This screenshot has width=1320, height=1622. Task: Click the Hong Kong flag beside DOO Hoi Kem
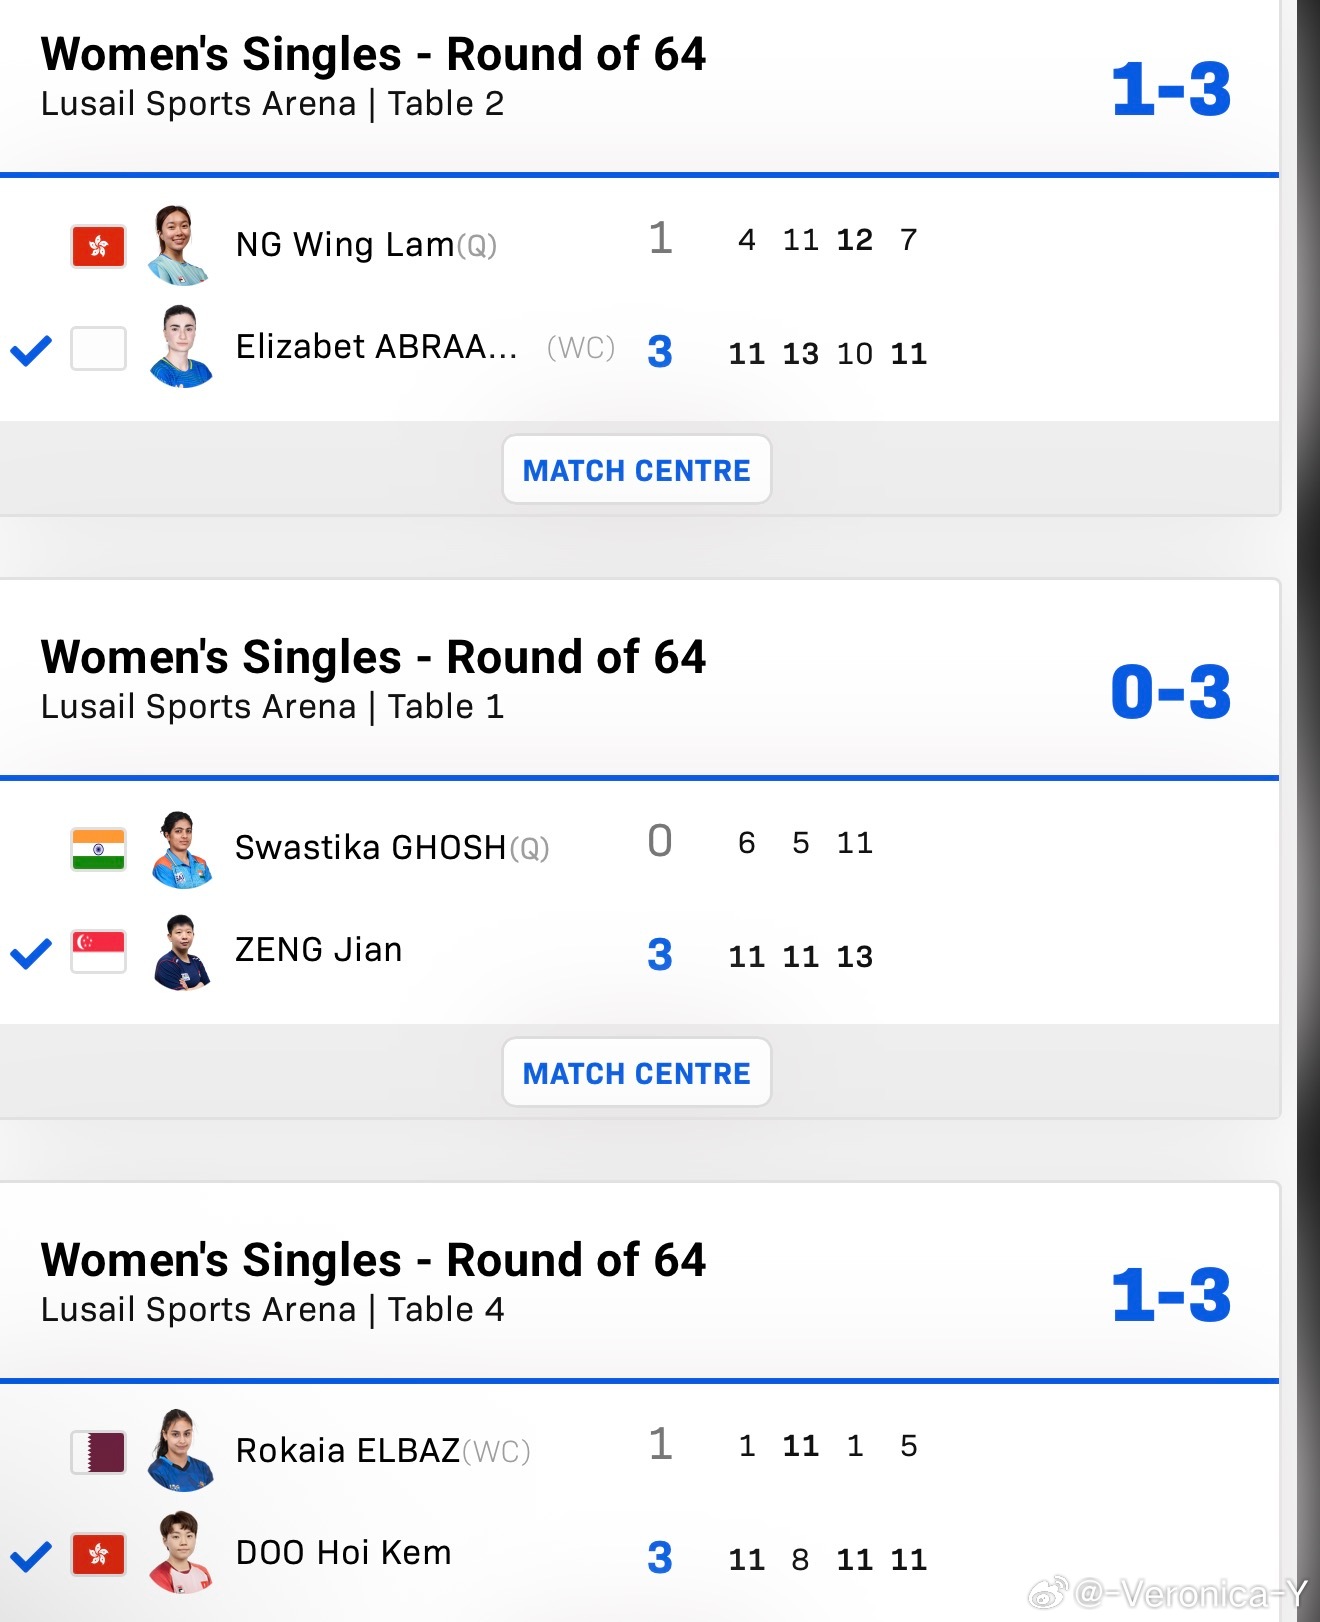[98, 1554]
